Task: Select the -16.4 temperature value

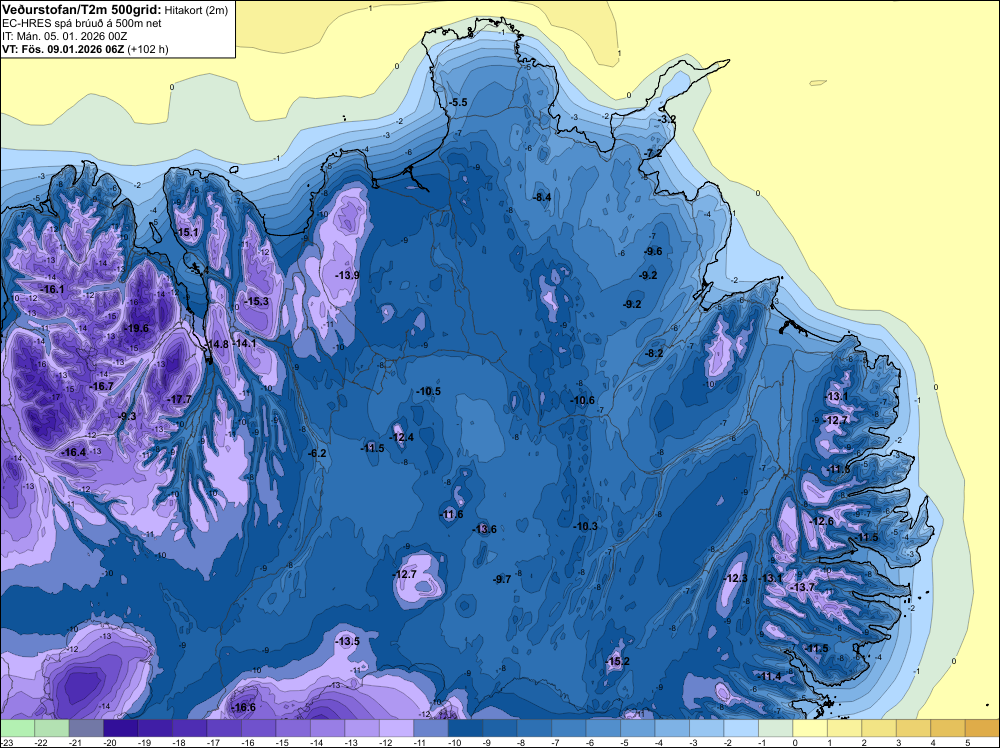Action: tap(73, 452)
